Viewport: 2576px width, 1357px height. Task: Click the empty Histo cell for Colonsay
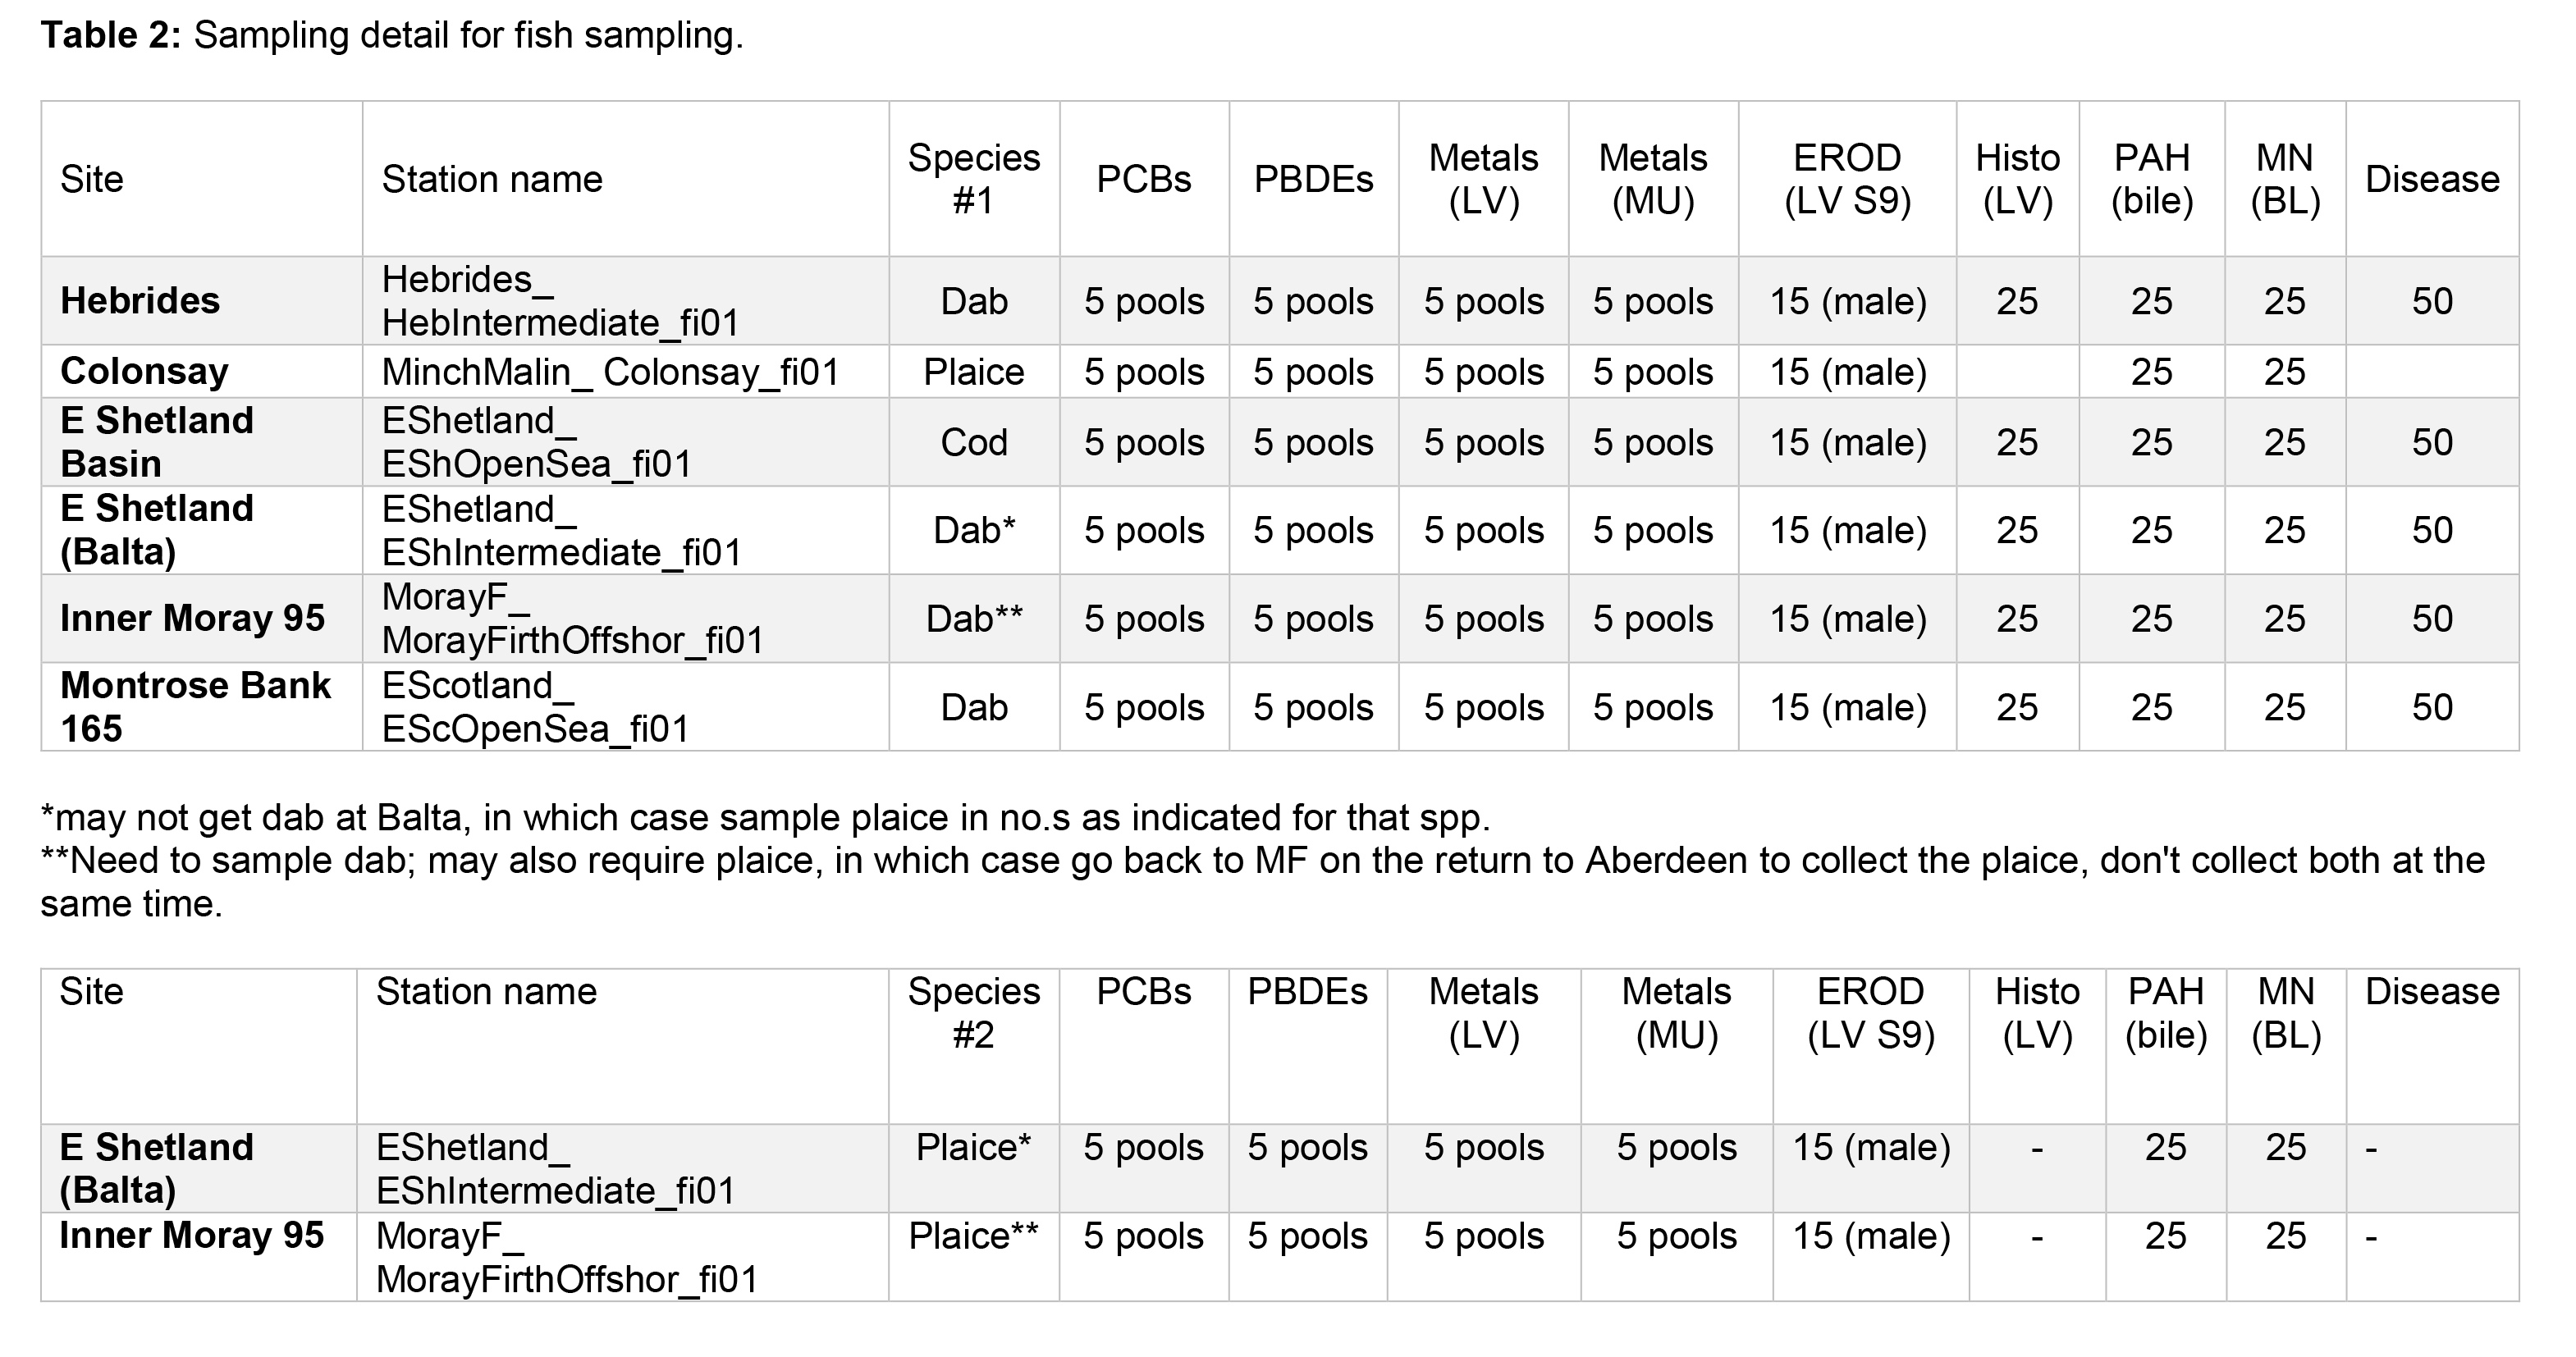point(2017,372)
